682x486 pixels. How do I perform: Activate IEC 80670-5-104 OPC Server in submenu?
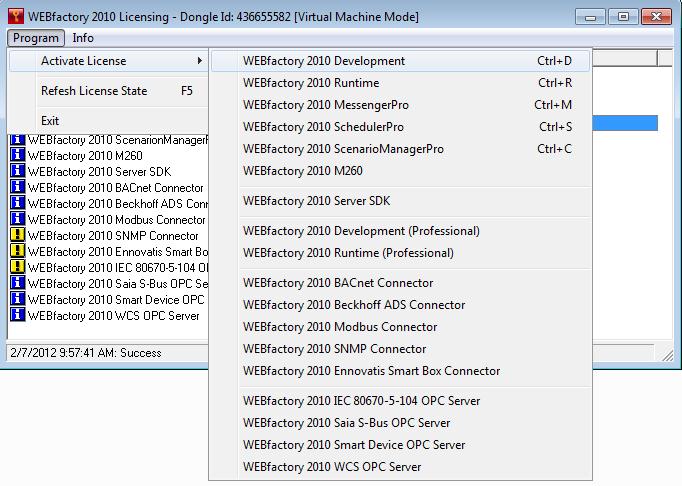coord(400,401)
